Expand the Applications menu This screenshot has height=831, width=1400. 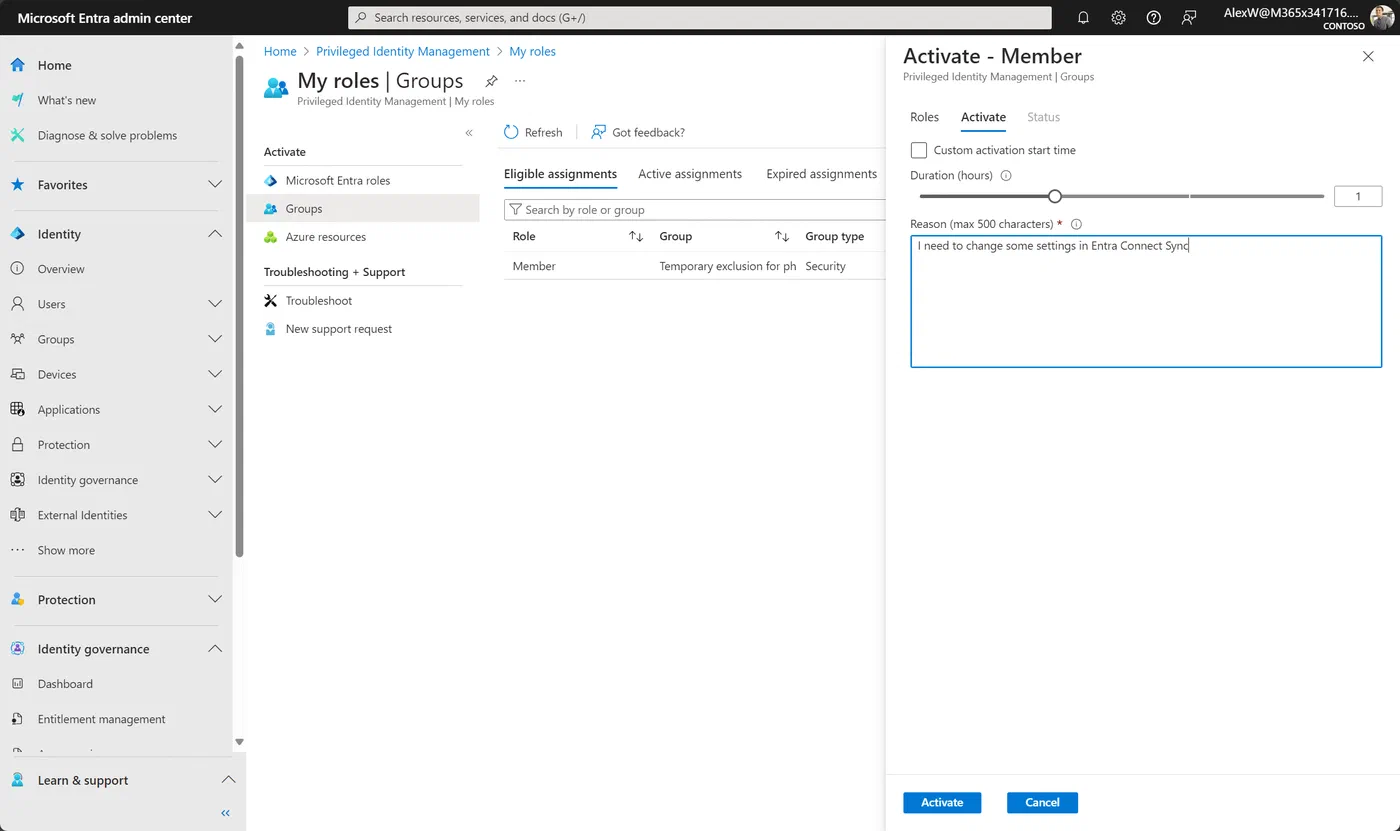215,409
